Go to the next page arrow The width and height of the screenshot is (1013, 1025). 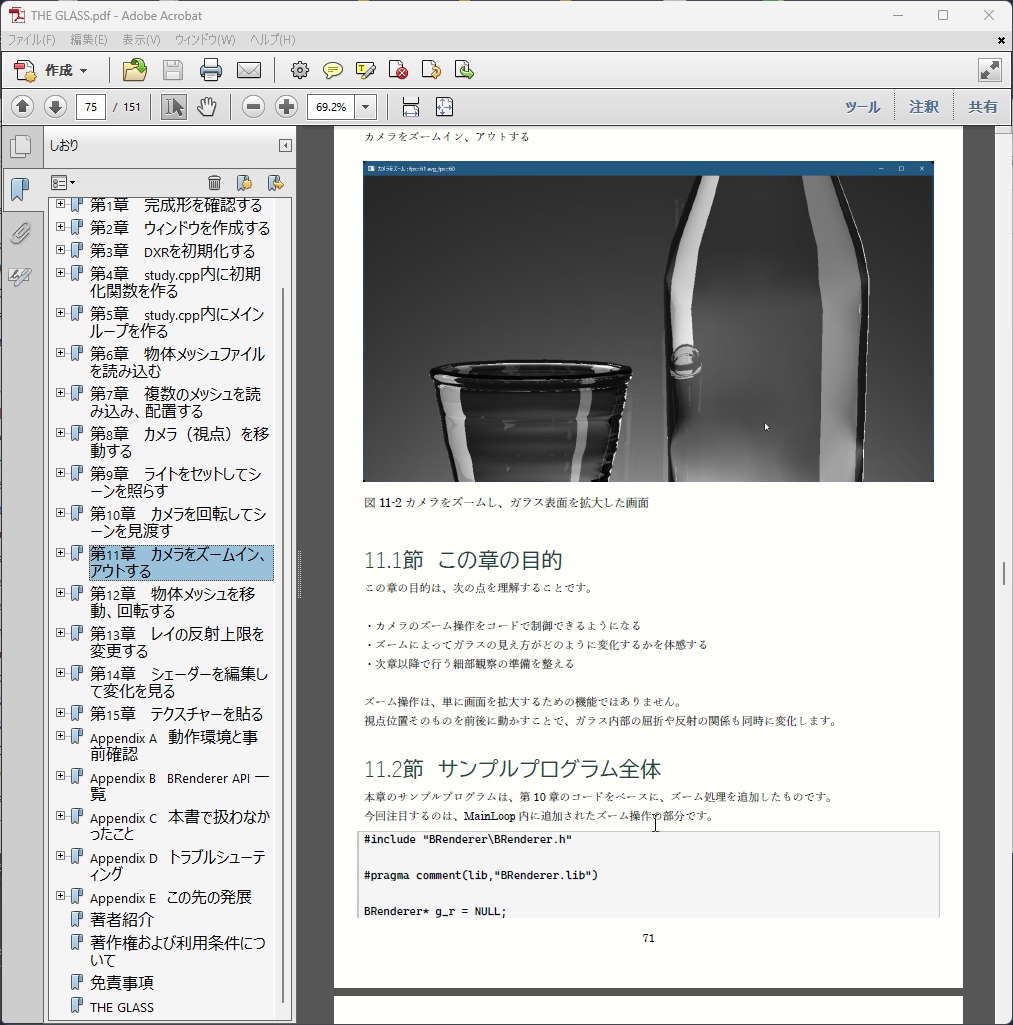55,107
